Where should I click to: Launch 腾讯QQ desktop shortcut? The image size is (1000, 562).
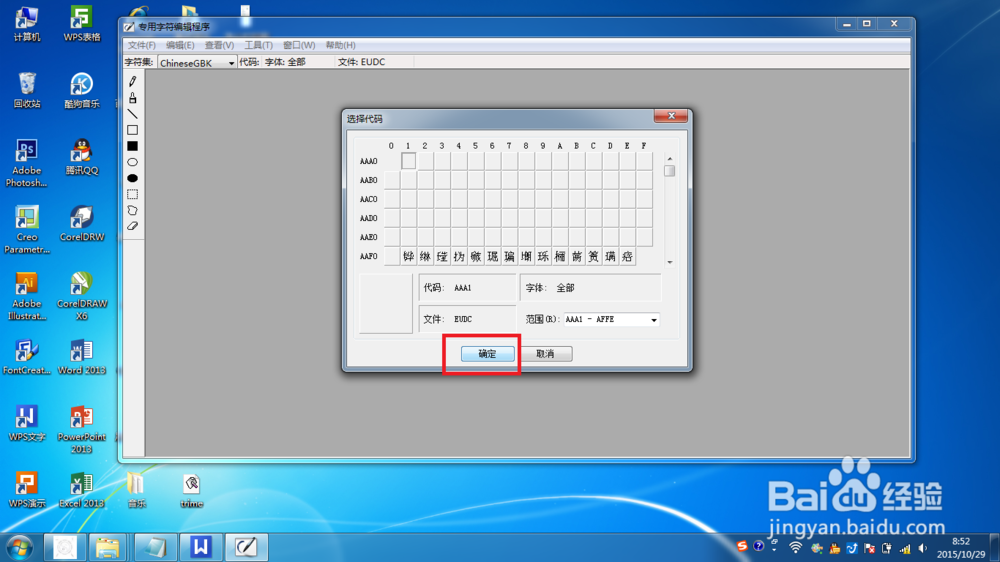click(x=82, y=157)
